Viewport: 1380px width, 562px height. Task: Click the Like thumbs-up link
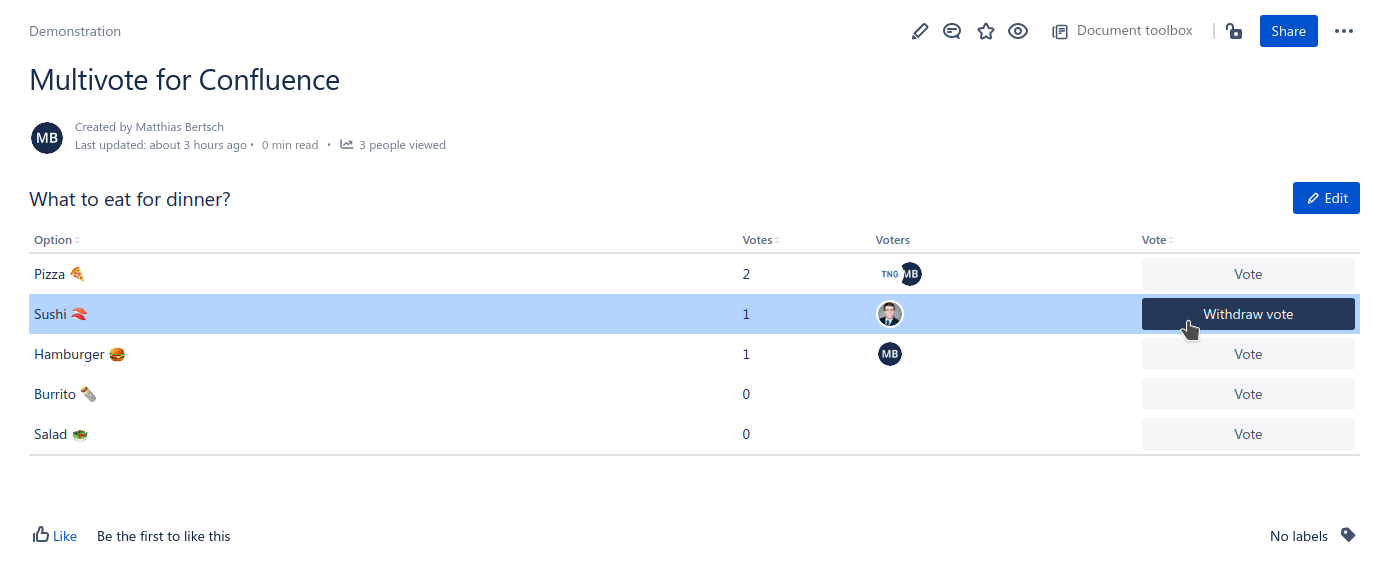pos(55,536)
